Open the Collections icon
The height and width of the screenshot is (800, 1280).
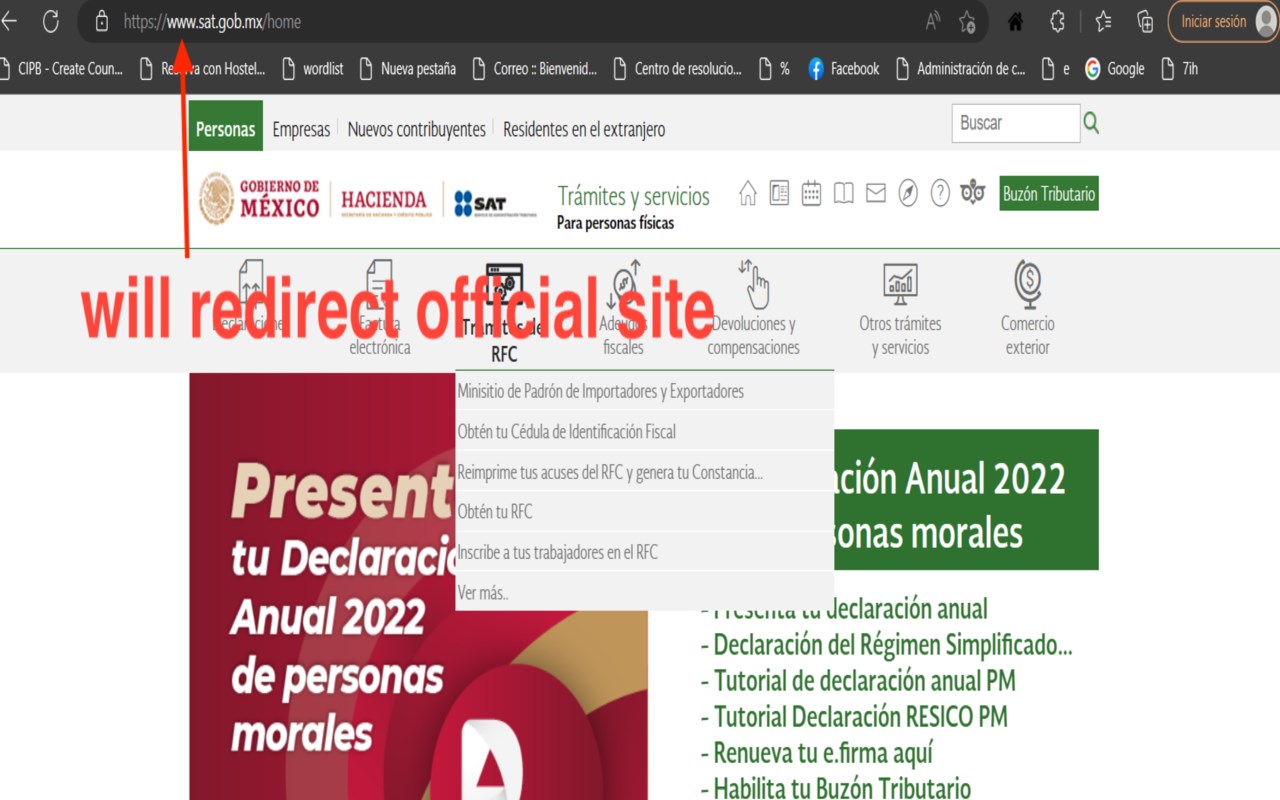pyautogui.click(x=1145, y=21)
